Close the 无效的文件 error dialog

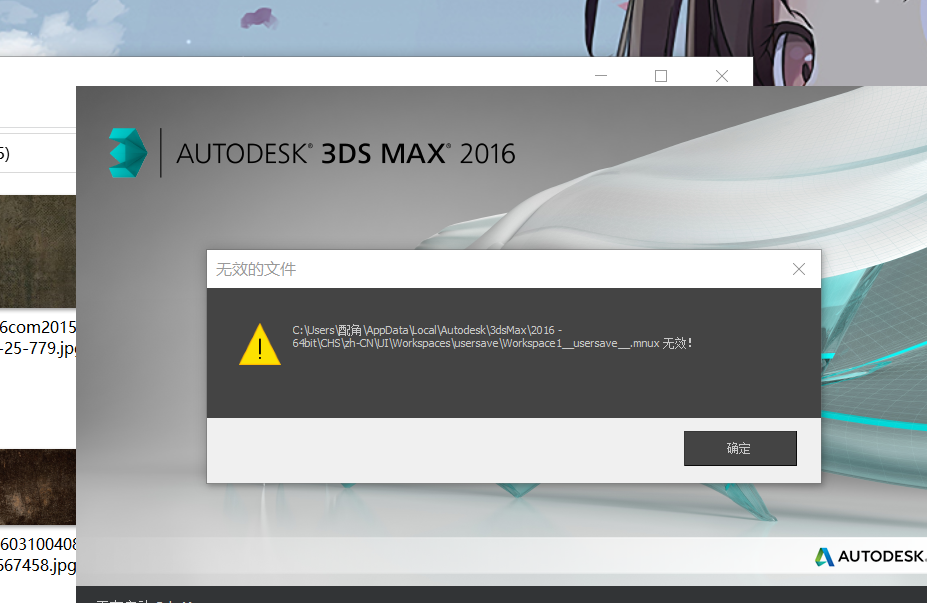click(x=799, y=269)
